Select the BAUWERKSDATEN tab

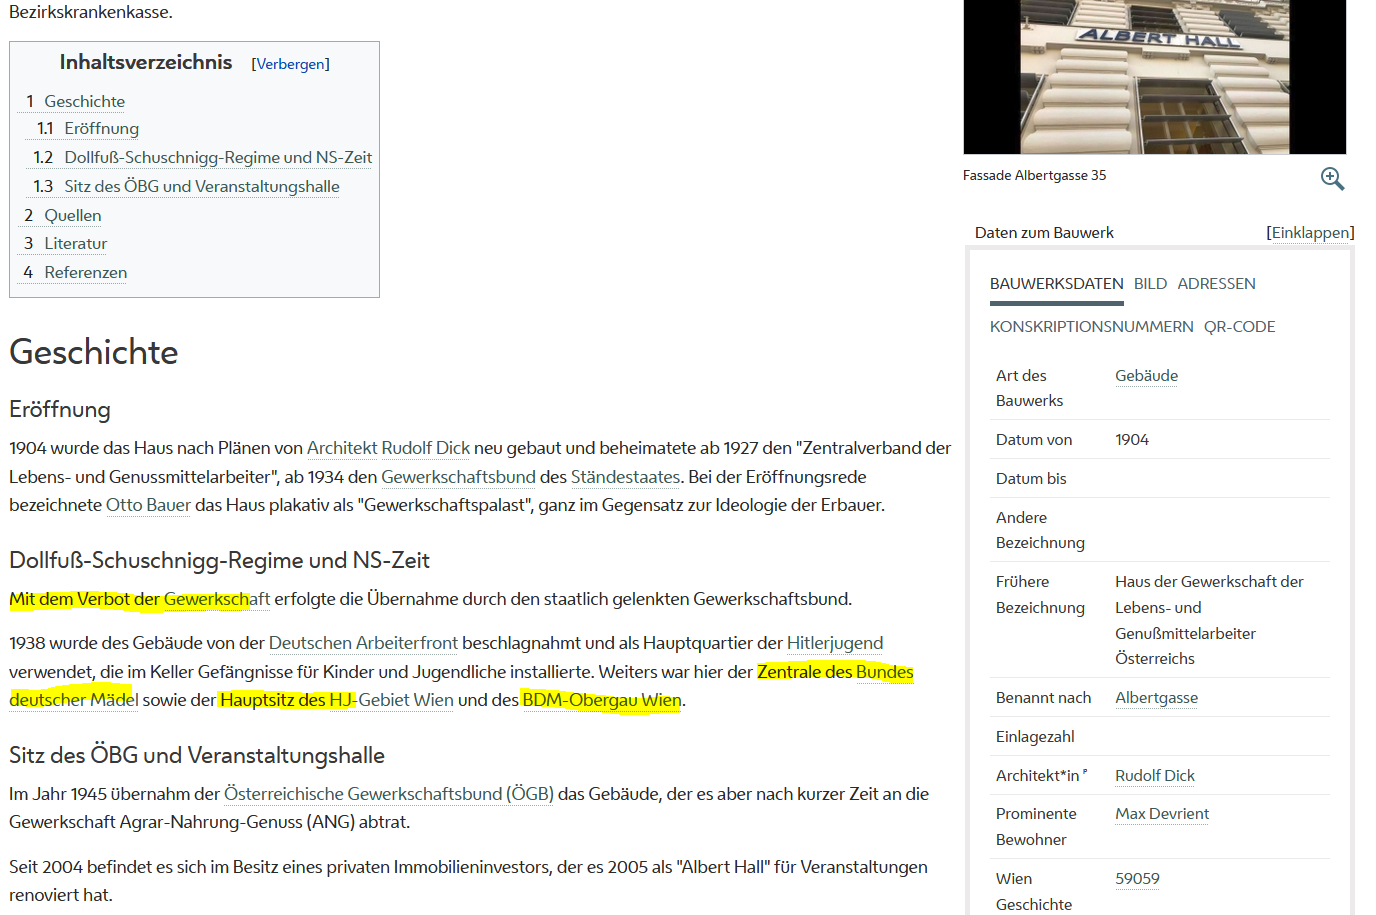pos(1056,284)
